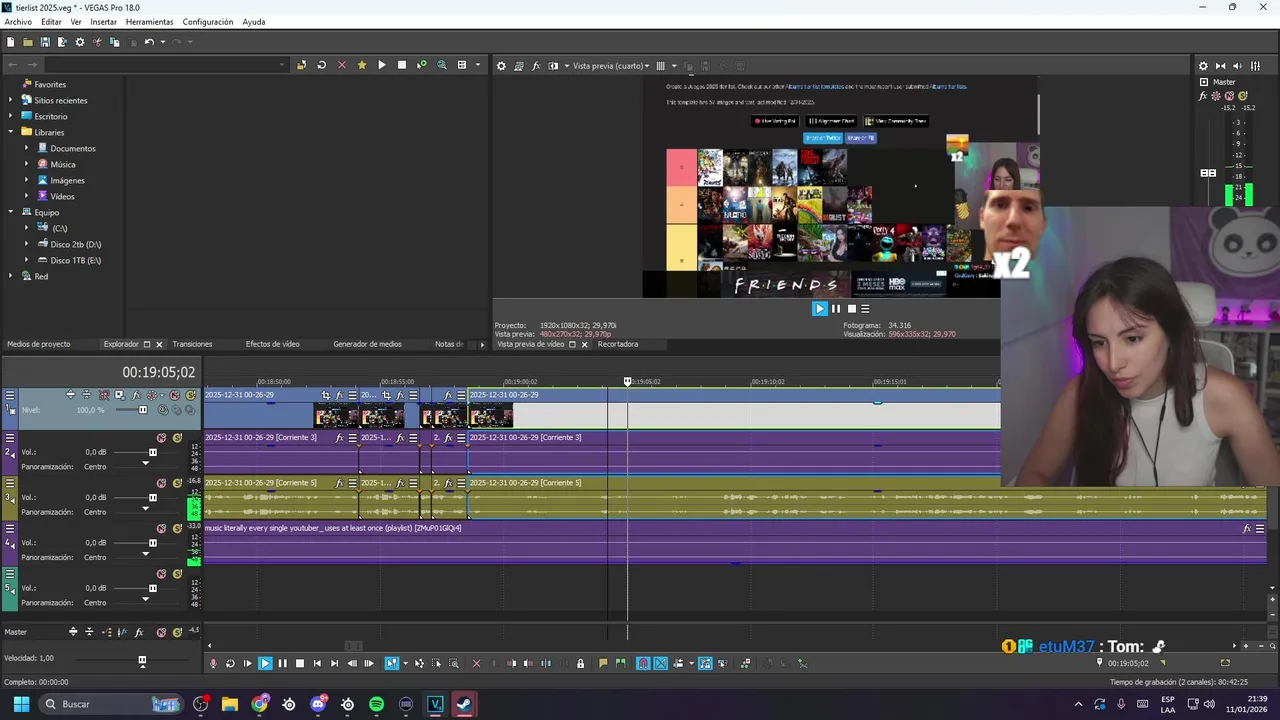Expand the Escritorio tree node
This screenshot has width=1280, height=720.
coord(12,116)
